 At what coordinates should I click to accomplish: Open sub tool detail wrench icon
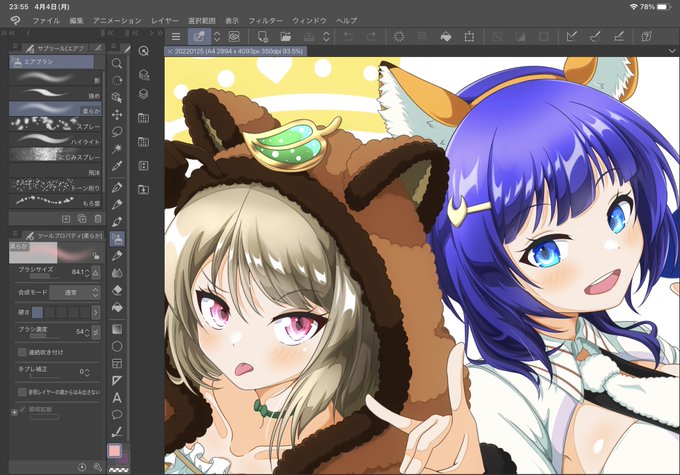pos(98,467)
